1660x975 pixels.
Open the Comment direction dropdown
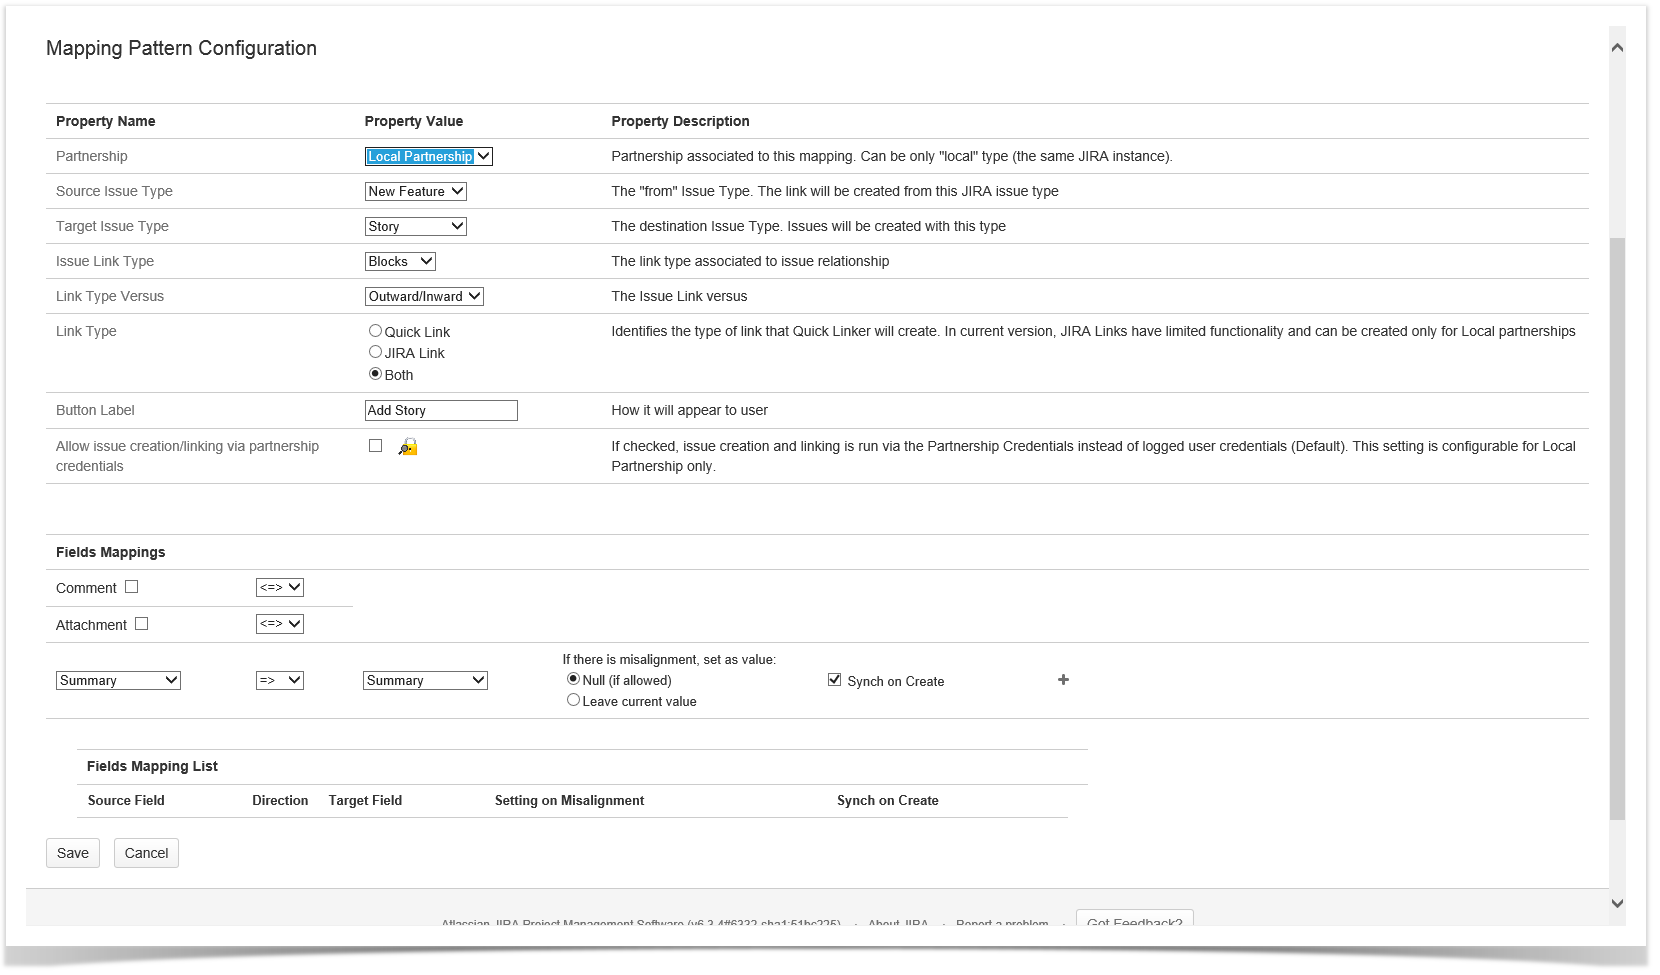(279, 588)
